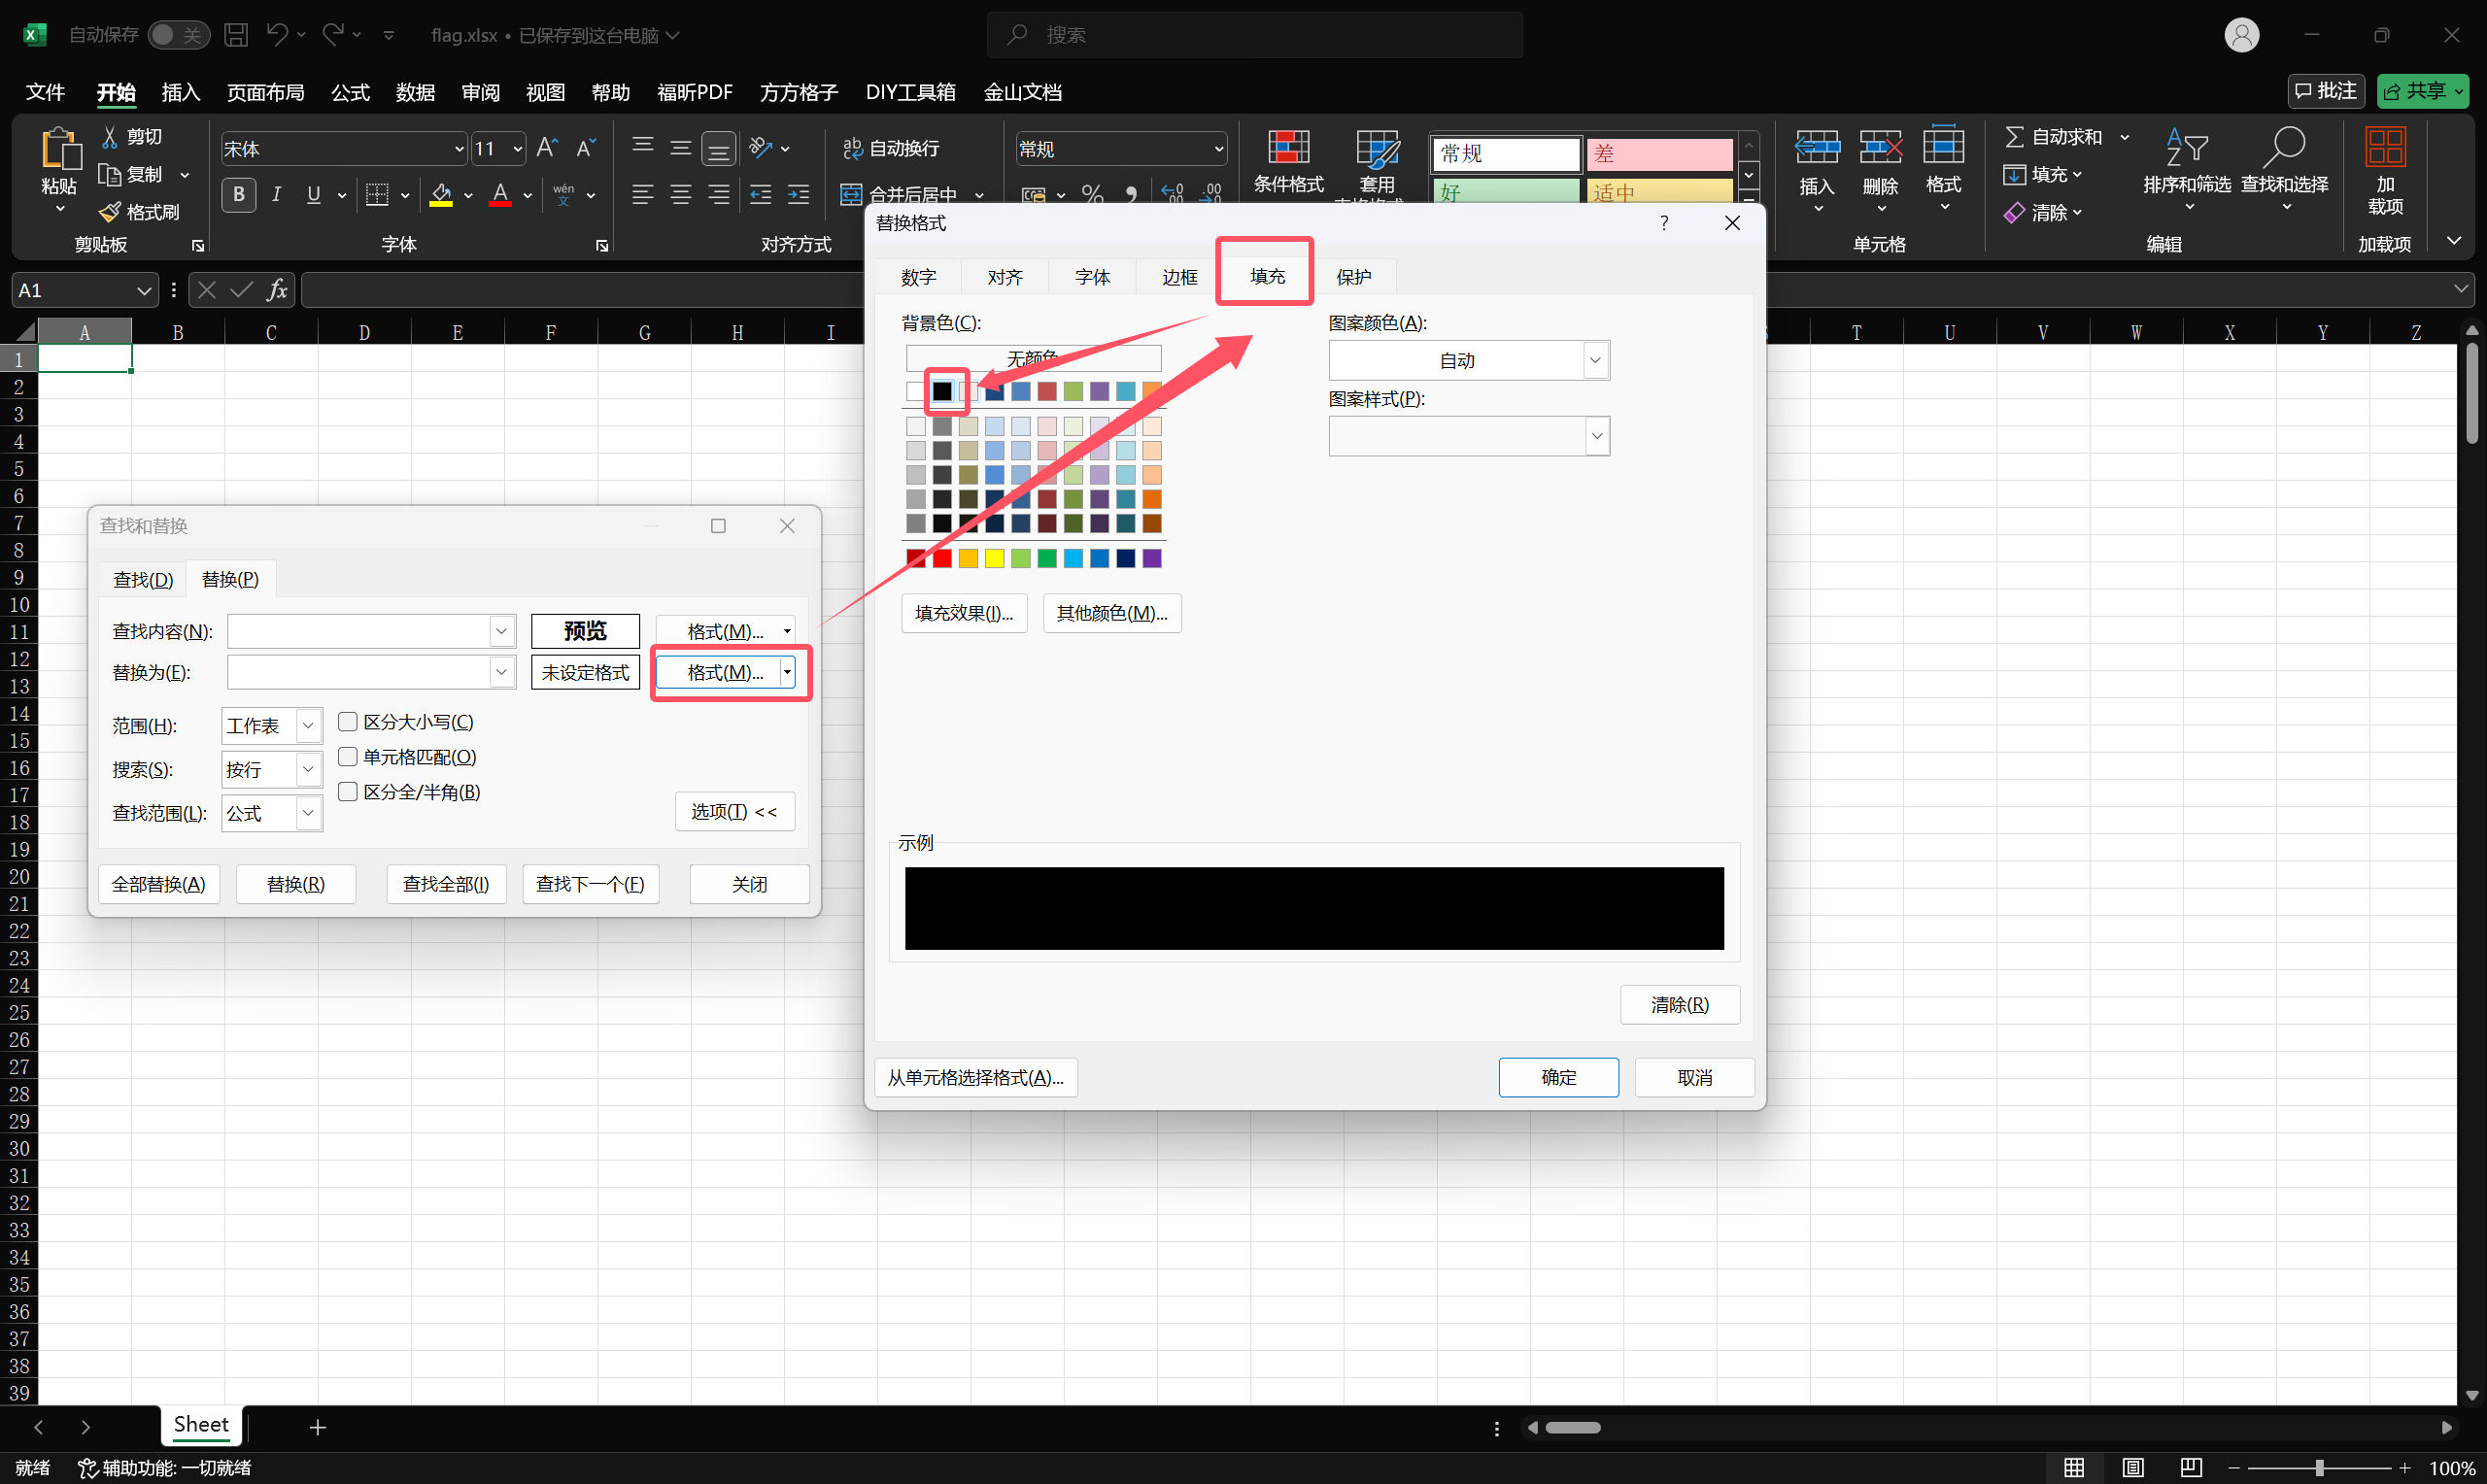Click the Cut scissors icon
The image size is (2487, 1484).
tap(110, 136)
